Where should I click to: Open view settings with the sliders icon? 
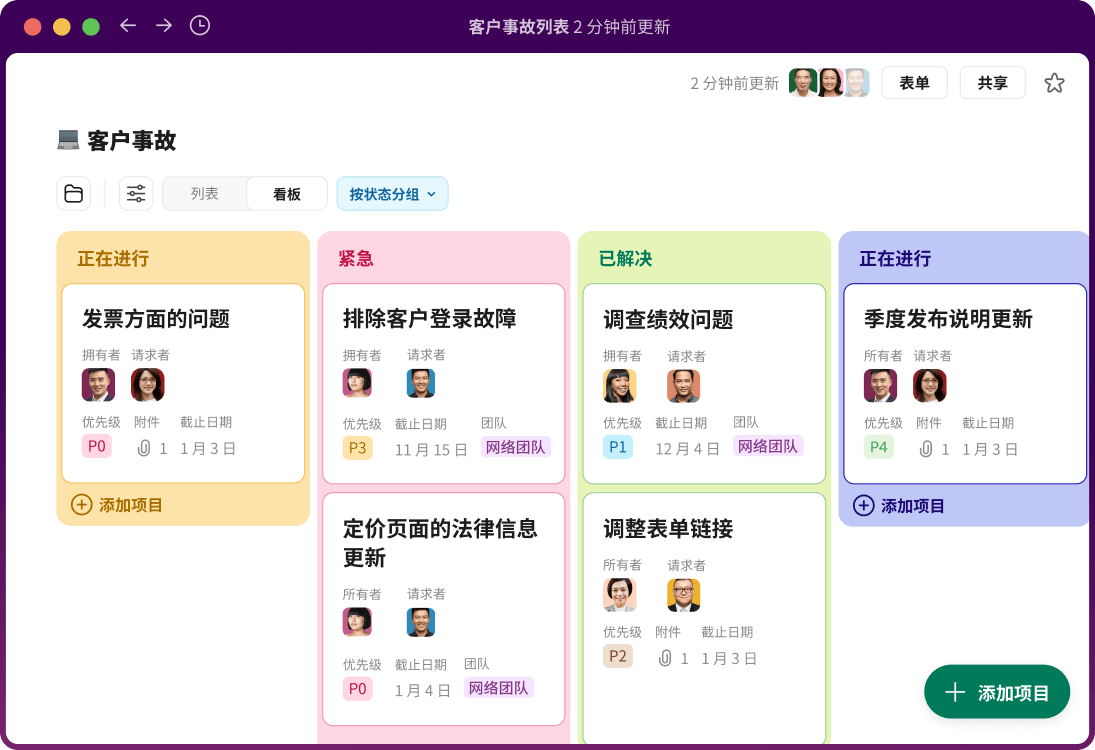pyautogui.click(x=135, y=193)
